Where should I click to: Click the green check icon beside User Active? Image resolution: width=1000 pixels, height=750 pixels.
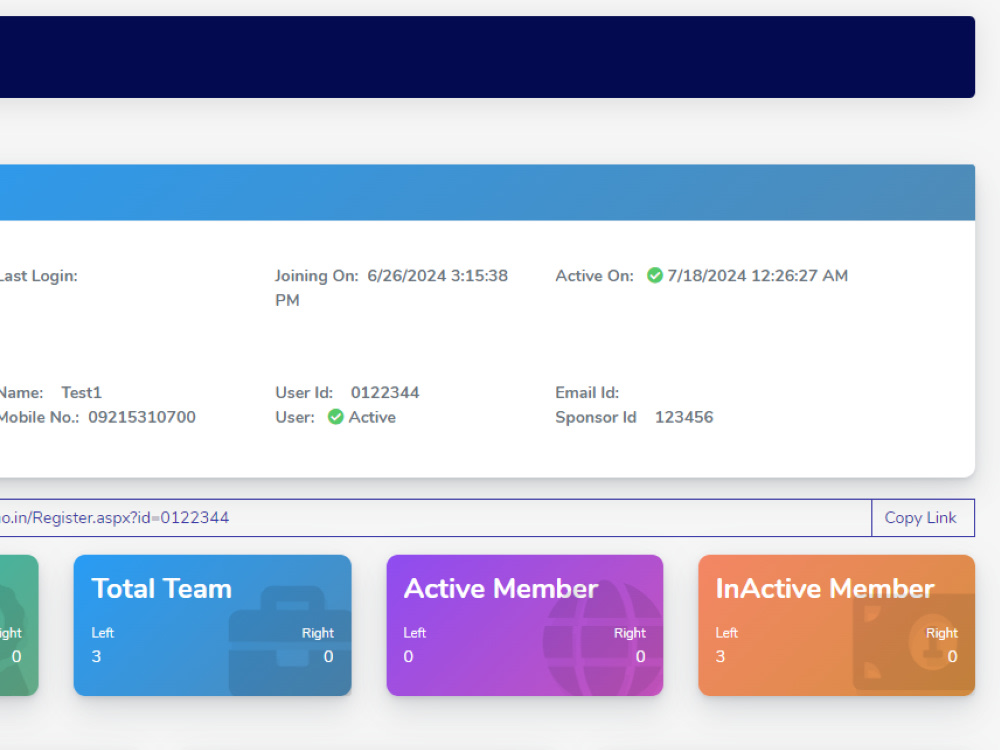[x=335, y=417]
